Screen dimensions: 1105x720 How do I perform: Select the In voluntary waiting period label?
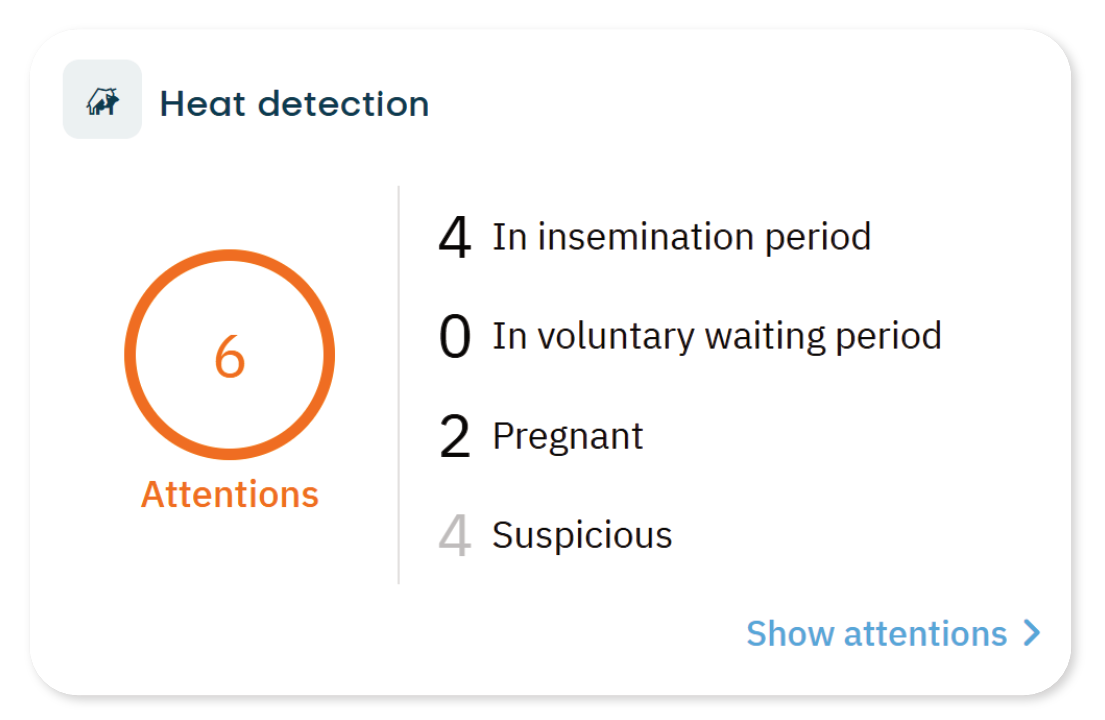[x=716, y=336]
